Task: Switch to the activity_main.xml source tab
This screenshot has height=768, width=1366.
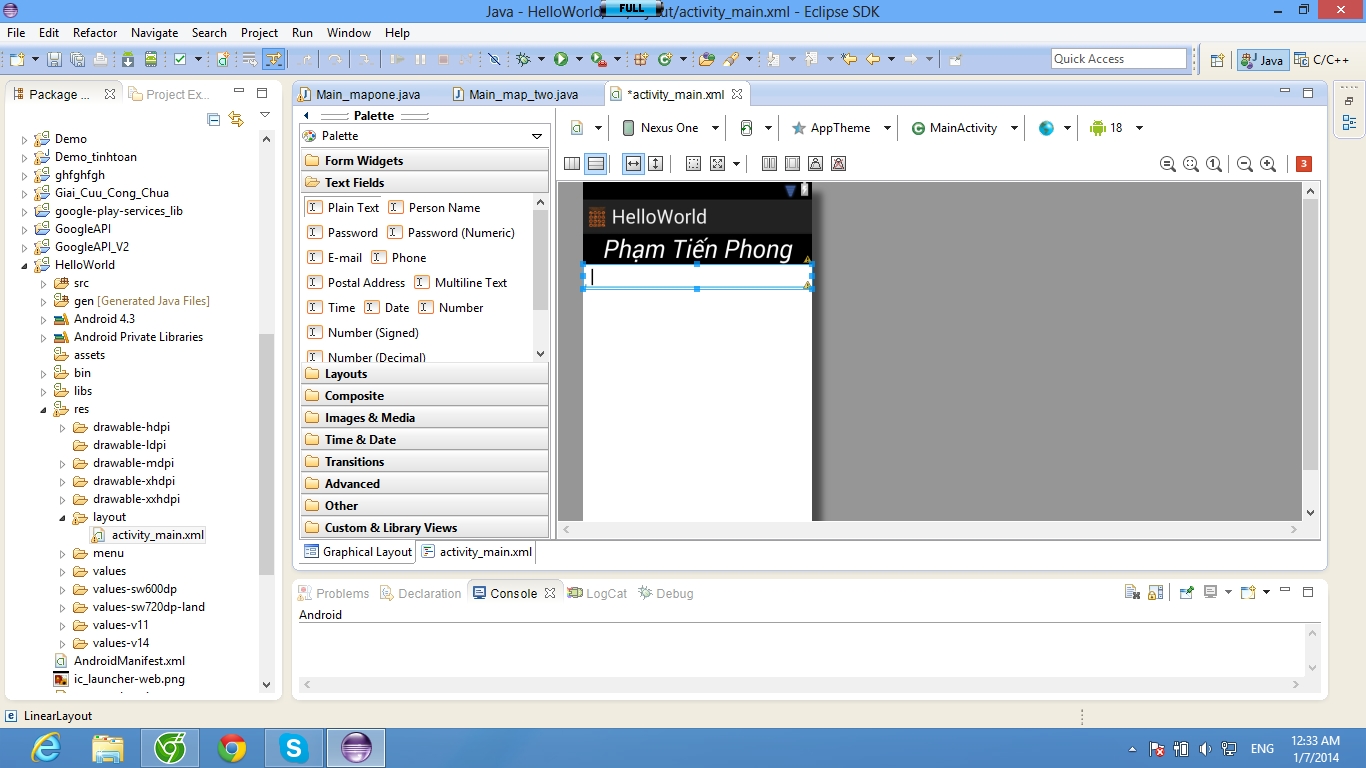Action: [476, 552]
